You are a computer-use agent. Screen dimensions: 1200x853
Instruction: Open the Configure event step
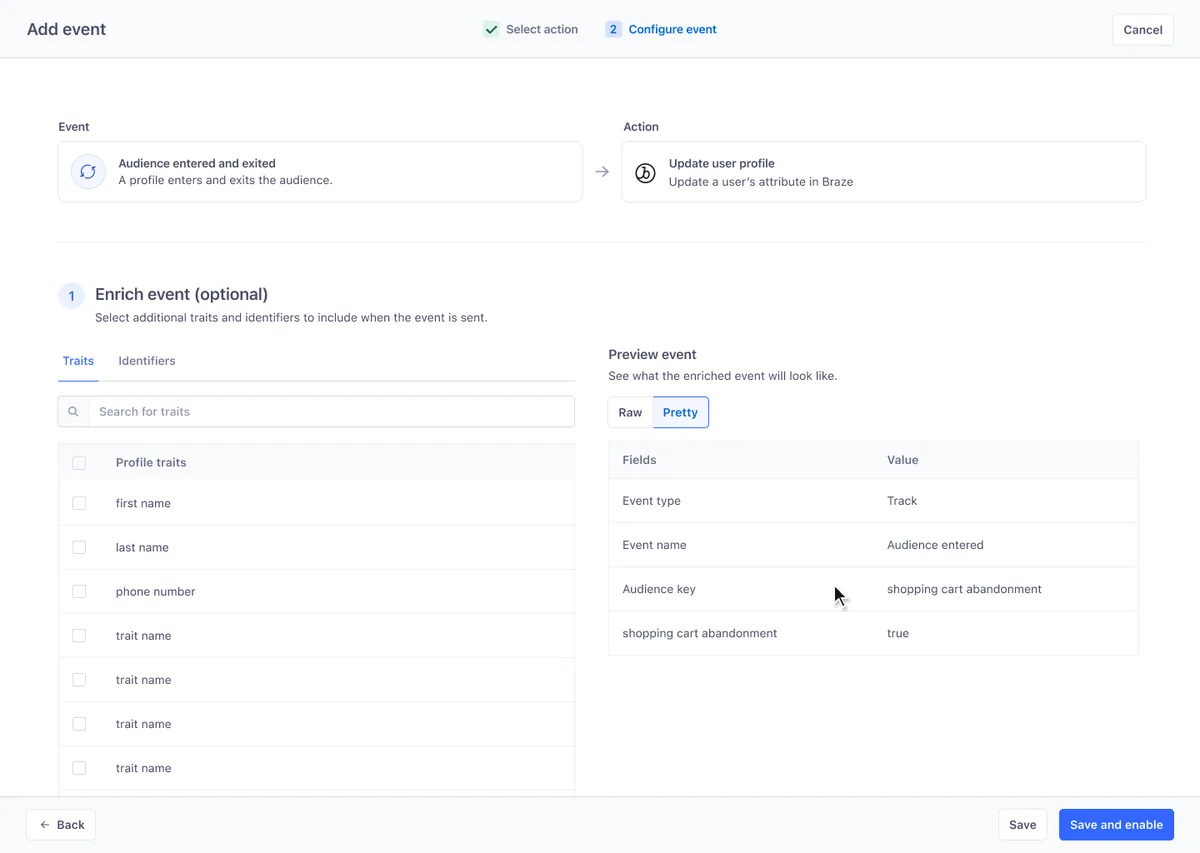(x=661, y=30)
